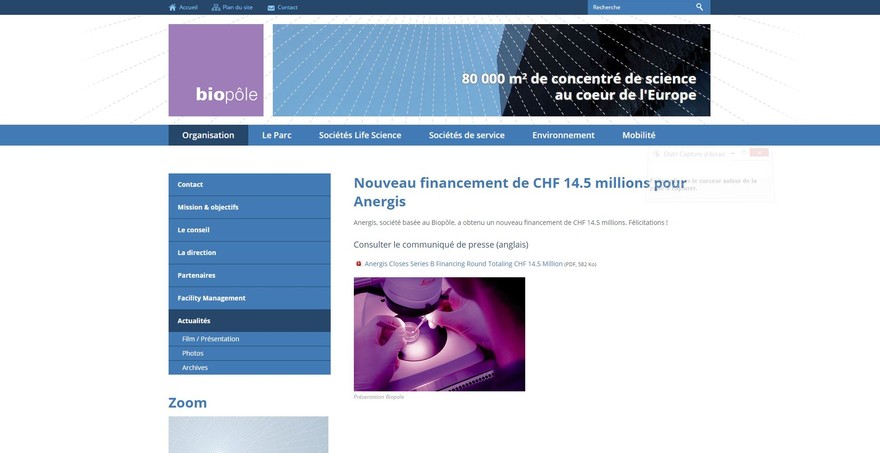Open Partenaires in sidebar
Screen dimensions: 880x453
tap(250, 276)
